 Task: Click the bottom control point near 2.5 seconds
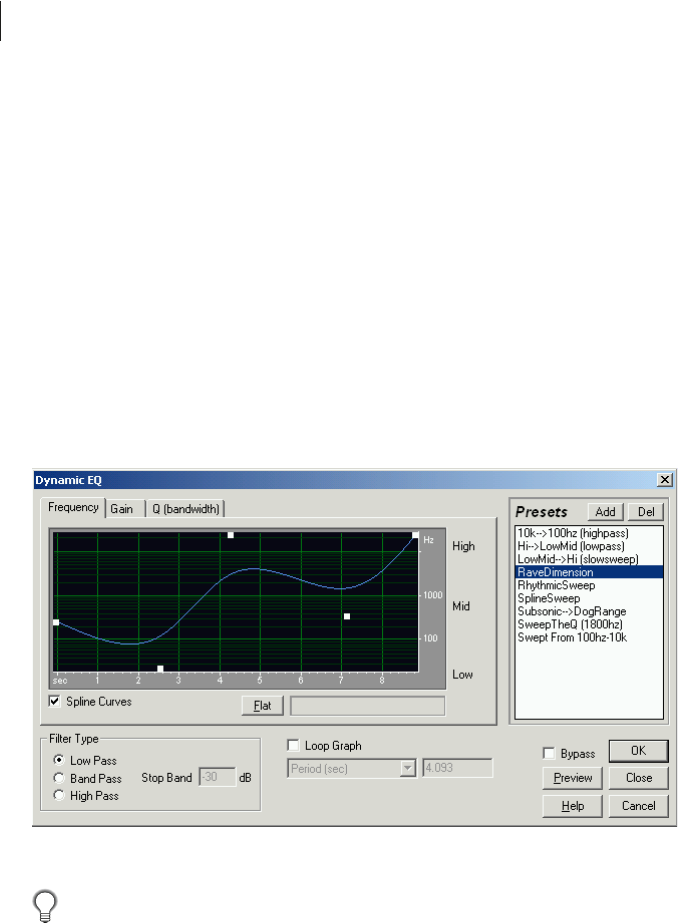pyautogui.click(x=160, y=669)
